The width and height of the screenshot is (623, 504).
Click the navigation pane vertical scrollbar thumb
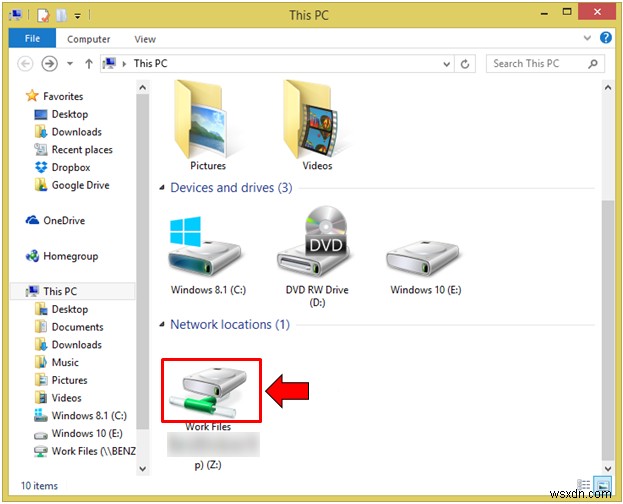pyautogui.click(x=143, y=262)
